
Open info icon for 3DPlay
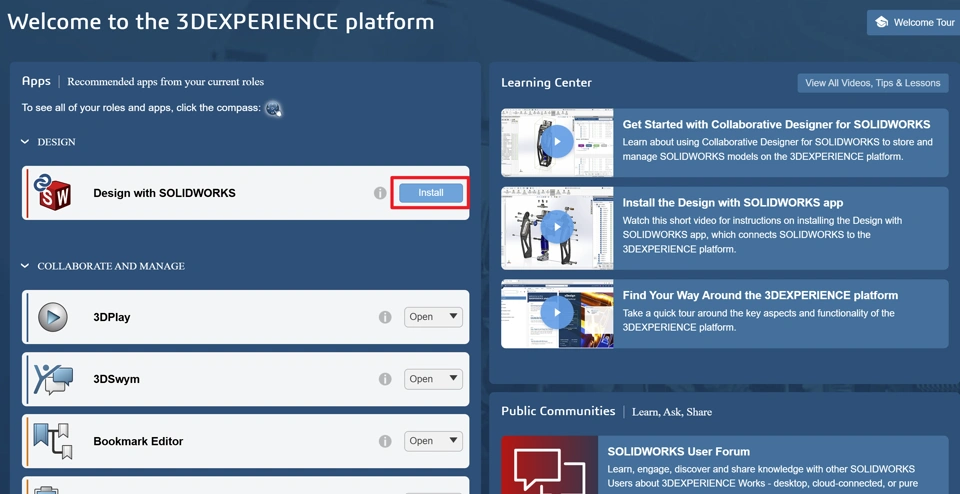385,317
